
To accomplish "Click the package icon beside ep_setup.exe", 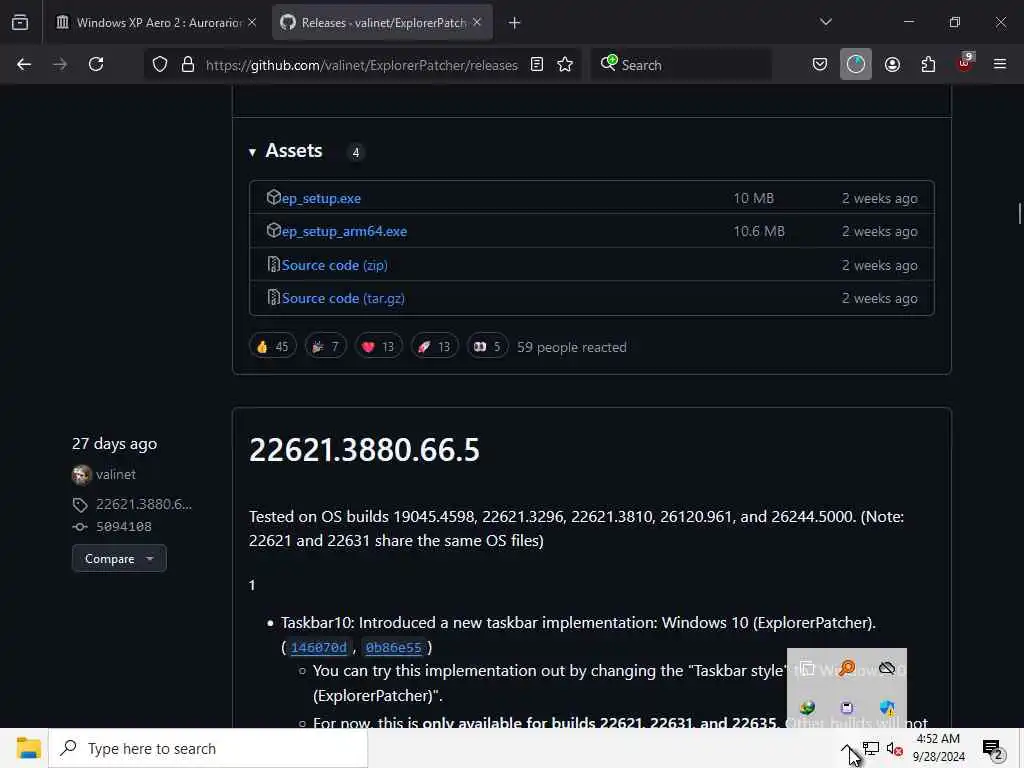I will pos(274,197).
